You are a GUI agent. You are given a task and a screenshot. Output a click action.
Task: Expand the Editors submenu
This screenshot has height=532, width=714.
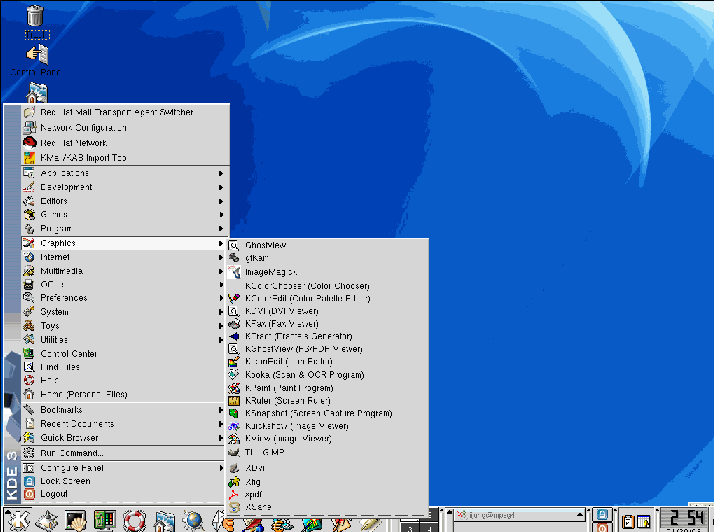[123, 201]
